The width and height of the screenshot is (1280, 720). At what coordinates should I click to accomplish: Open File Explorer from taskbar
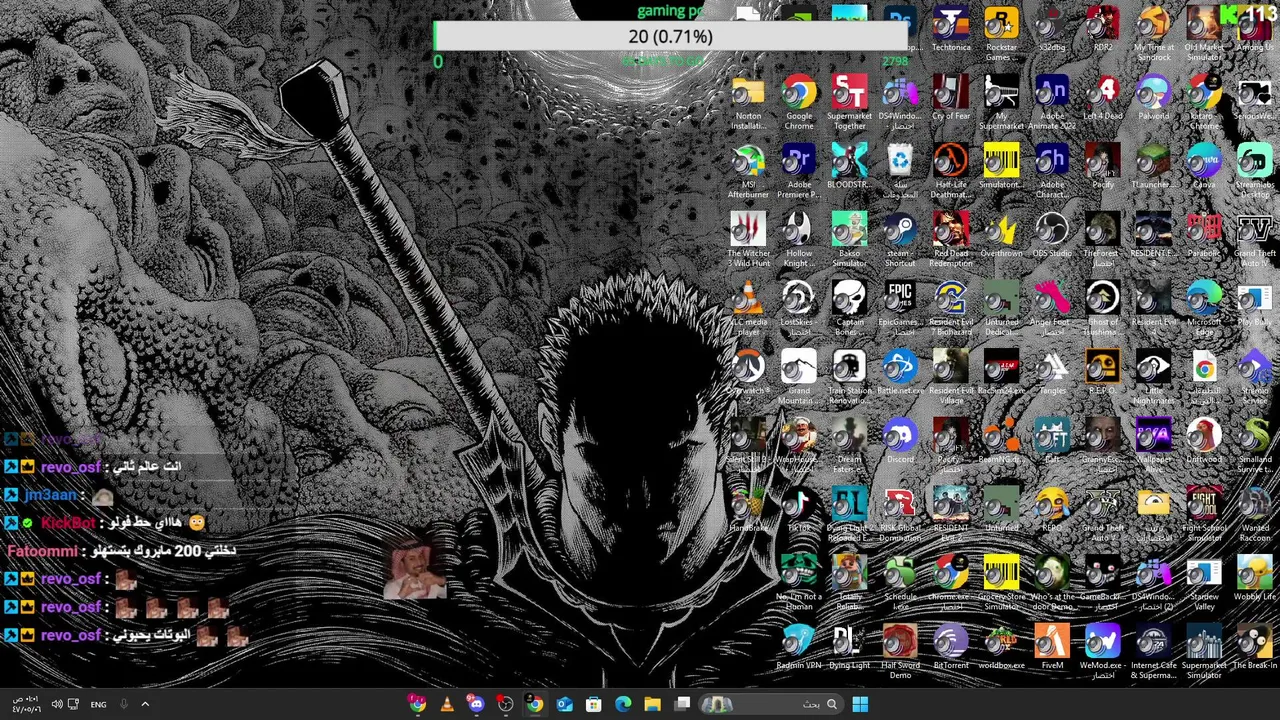(652, 704)
